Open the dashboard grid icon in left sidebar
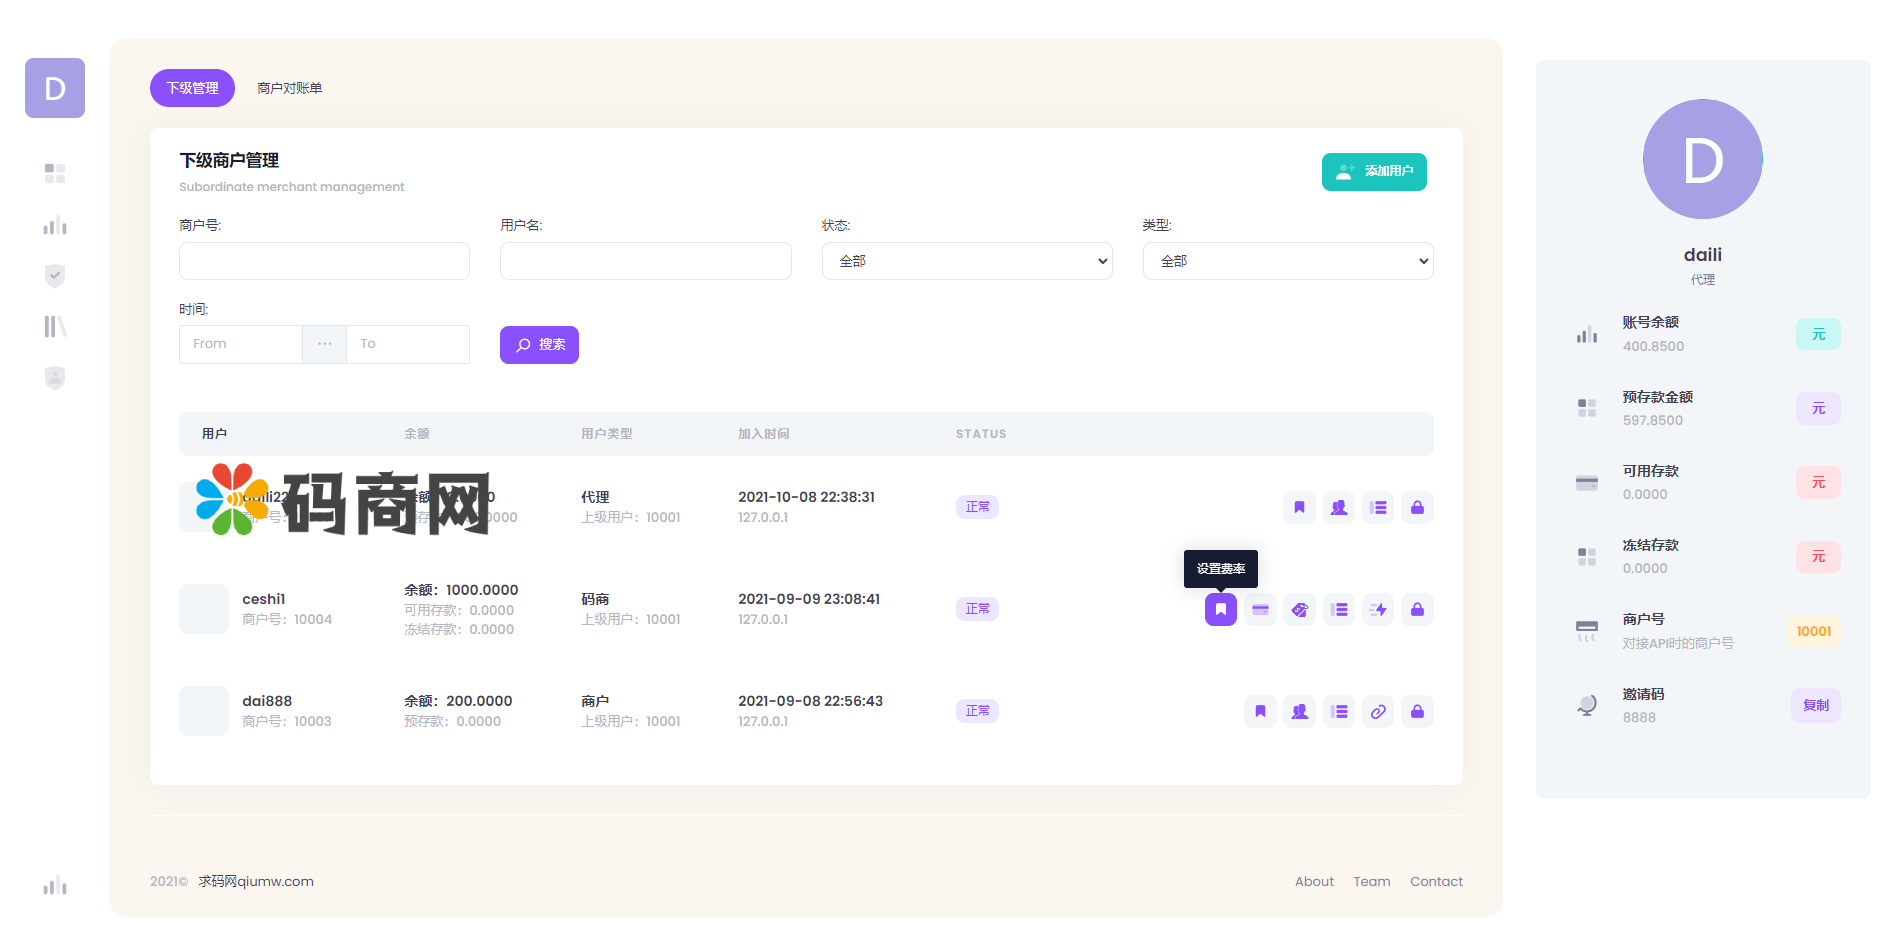 [55, 174]
